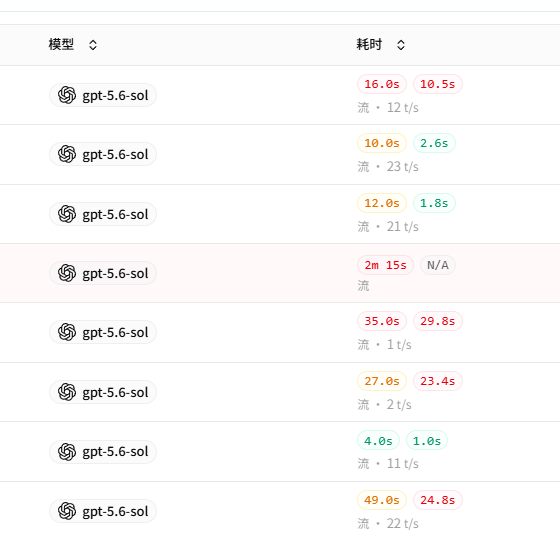
Task: Click the red 29.8s latency badge
Action: coord(438,321)
